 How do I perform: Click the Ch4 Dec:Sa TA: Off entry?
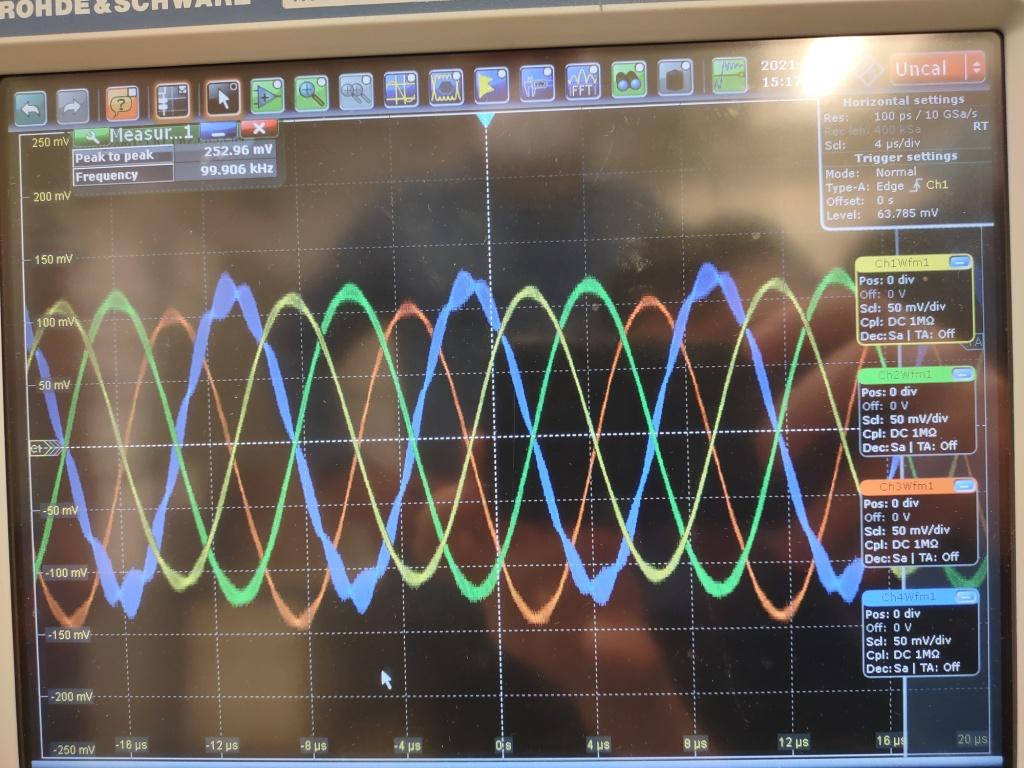point(912,667)
